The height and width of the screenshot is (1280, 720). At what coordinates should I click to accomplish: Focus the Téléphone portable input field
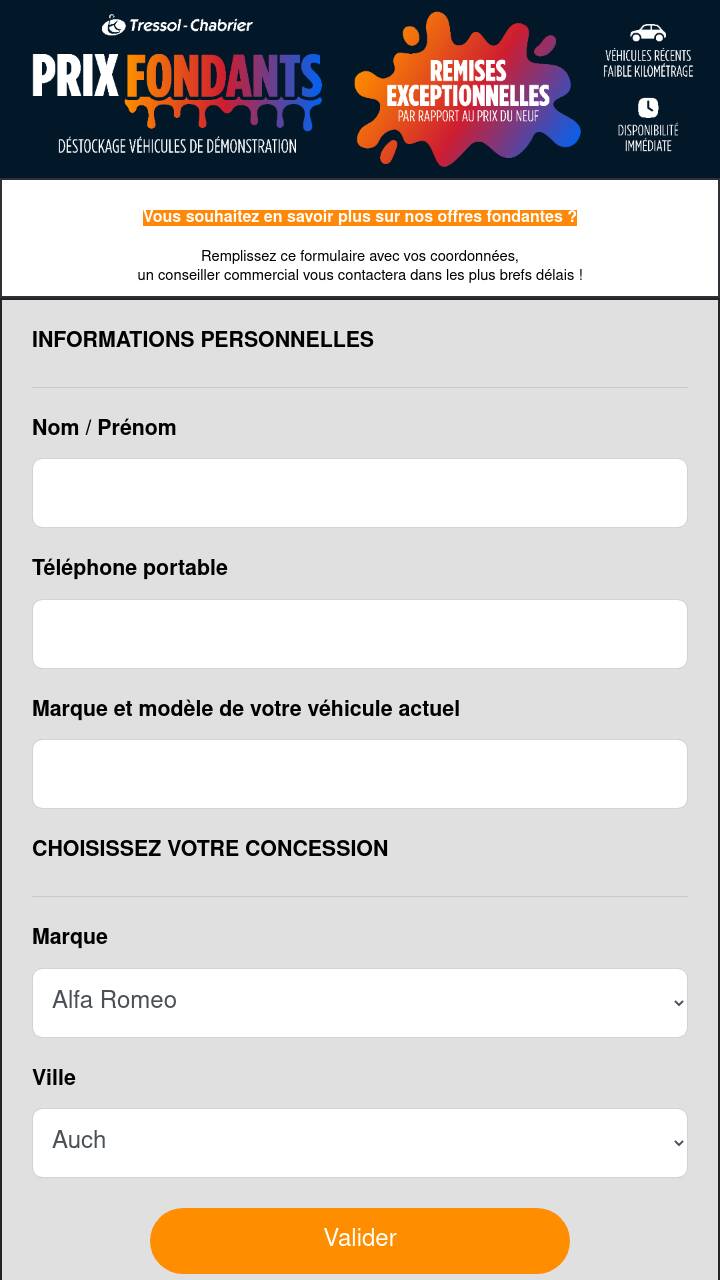coord(360,634)
